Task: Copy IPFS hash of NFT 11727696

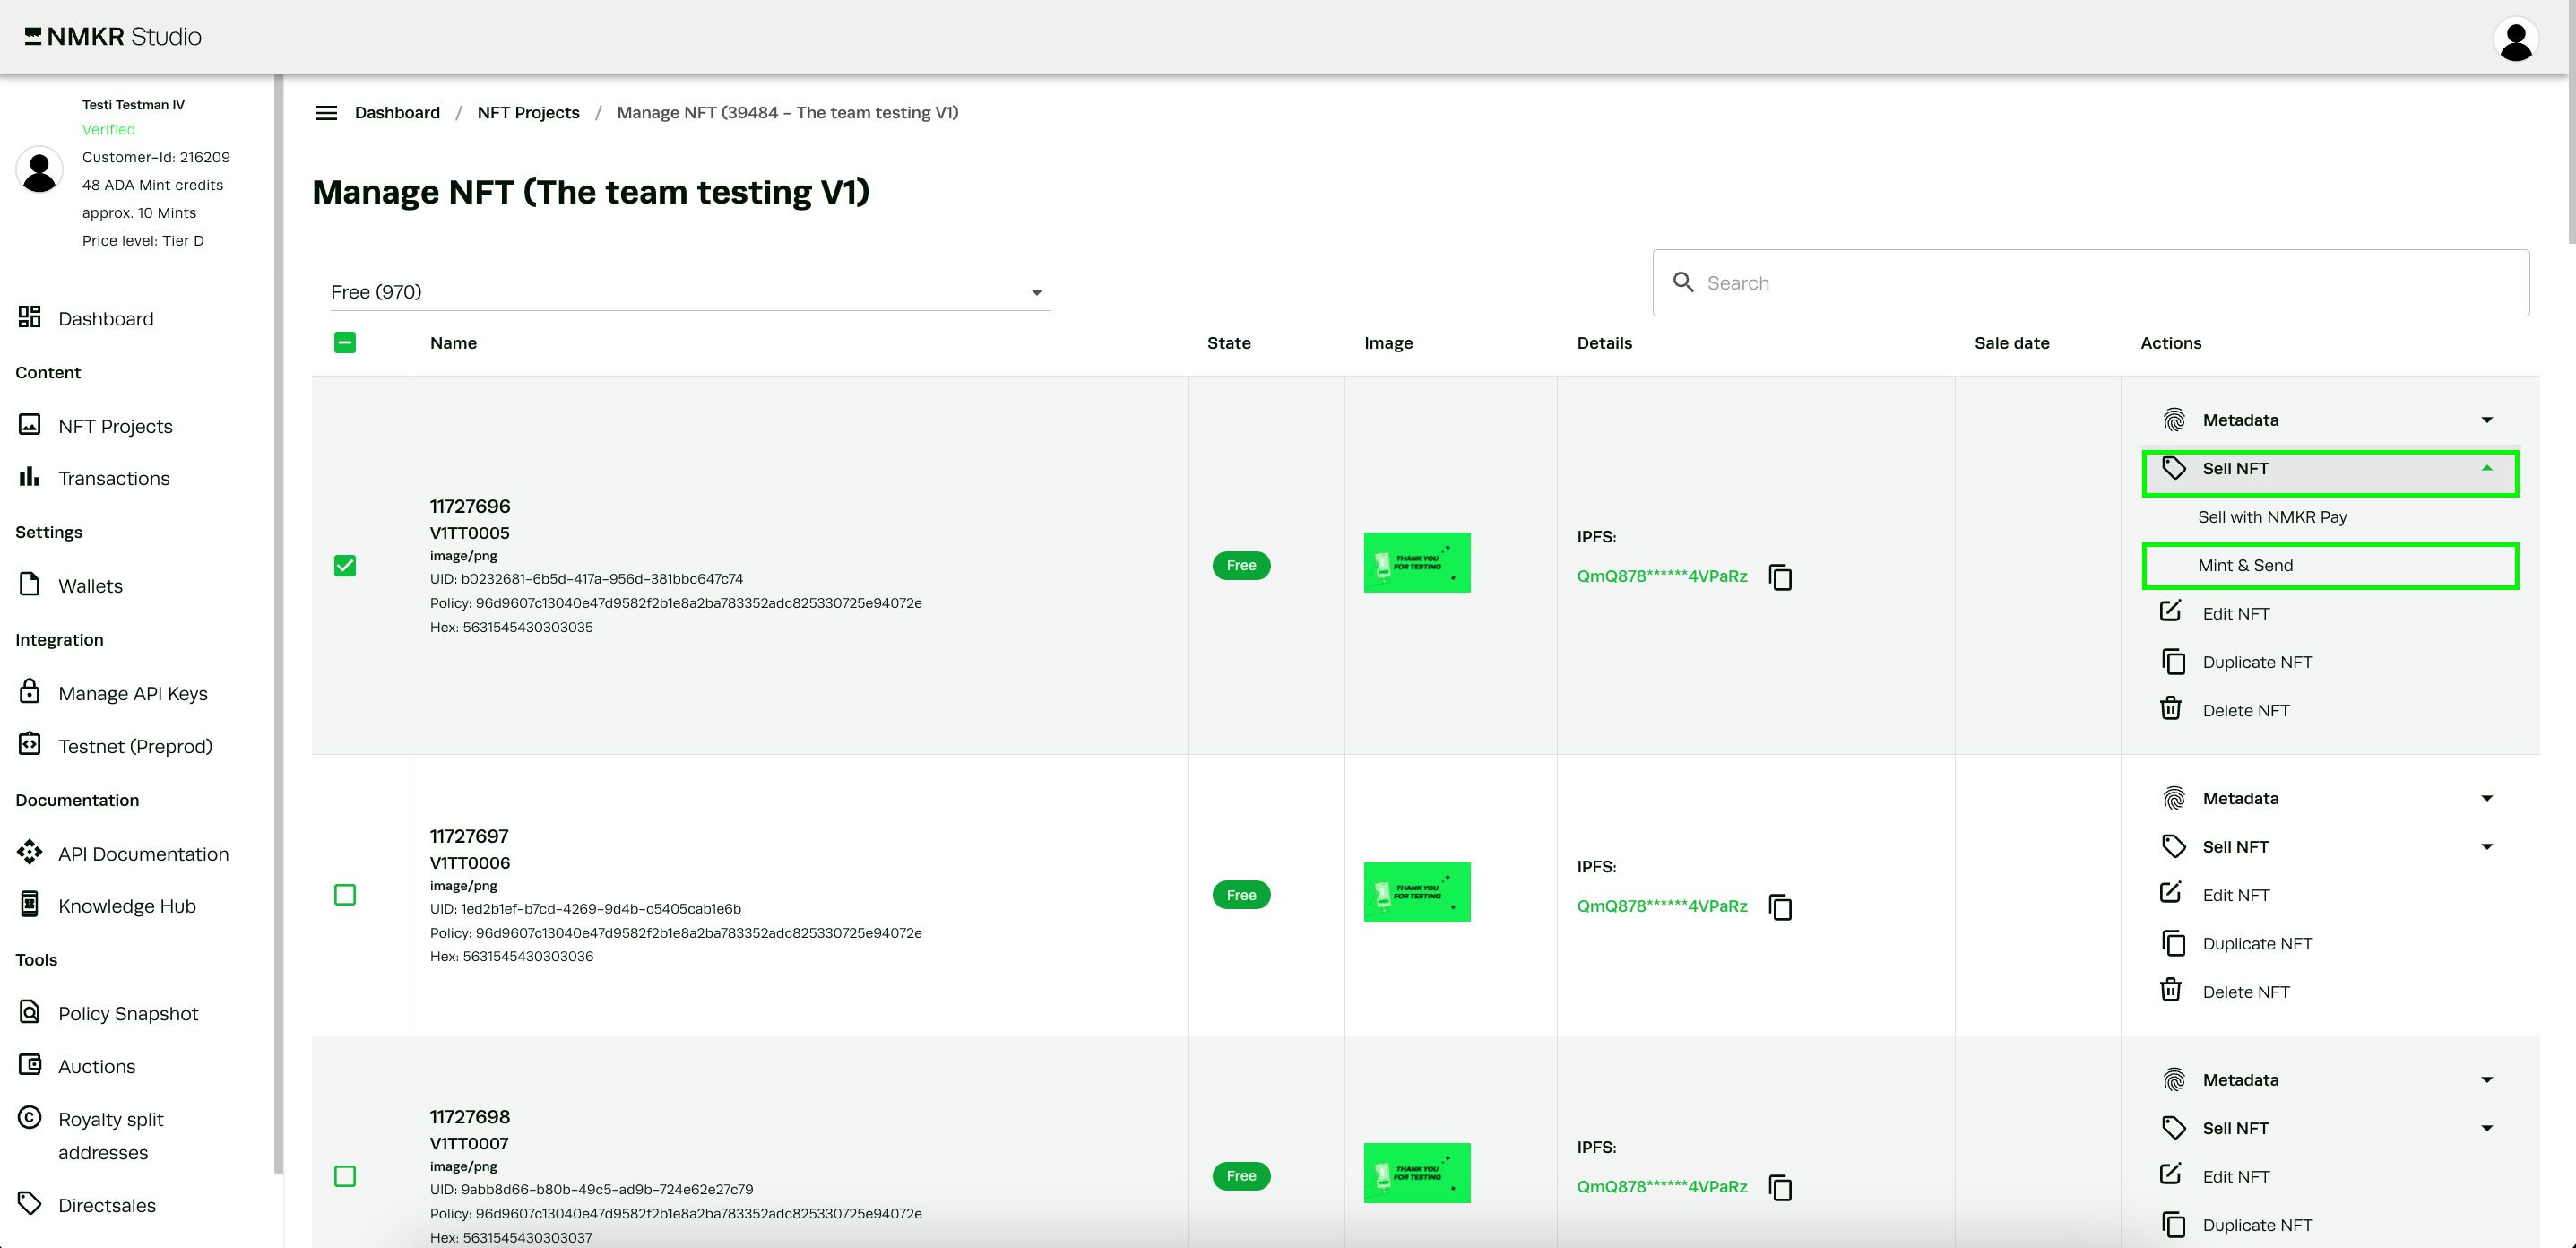Action: click(x=1780, y=577)
